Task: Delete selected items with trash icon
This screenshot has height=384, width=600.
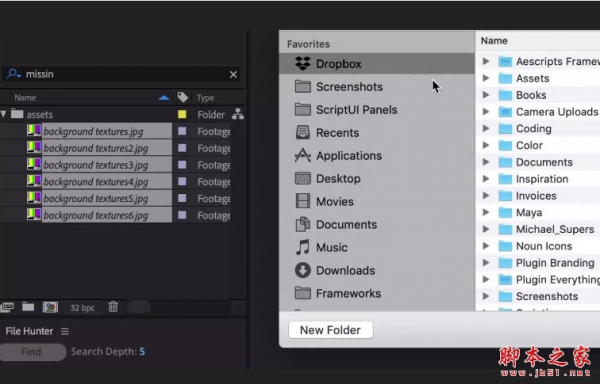Action: point(113,307)
